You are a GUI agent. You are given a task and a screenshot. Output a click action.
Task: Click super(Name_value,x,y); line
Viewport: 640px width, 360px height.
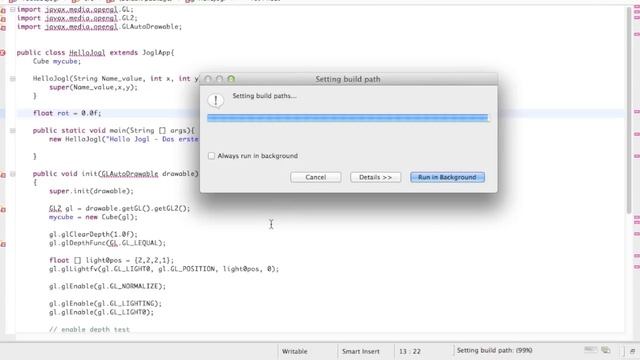coord(93,87)
